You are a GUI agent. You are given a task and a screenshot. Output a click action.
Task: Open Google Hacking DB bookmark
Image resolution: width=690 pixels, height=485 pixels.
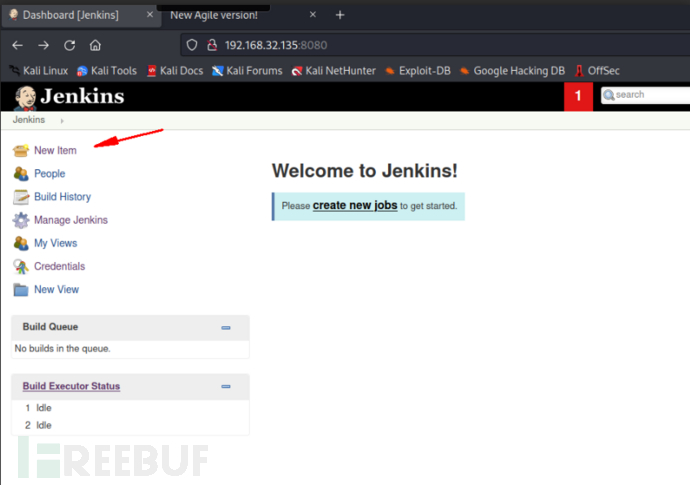point(512,71)
